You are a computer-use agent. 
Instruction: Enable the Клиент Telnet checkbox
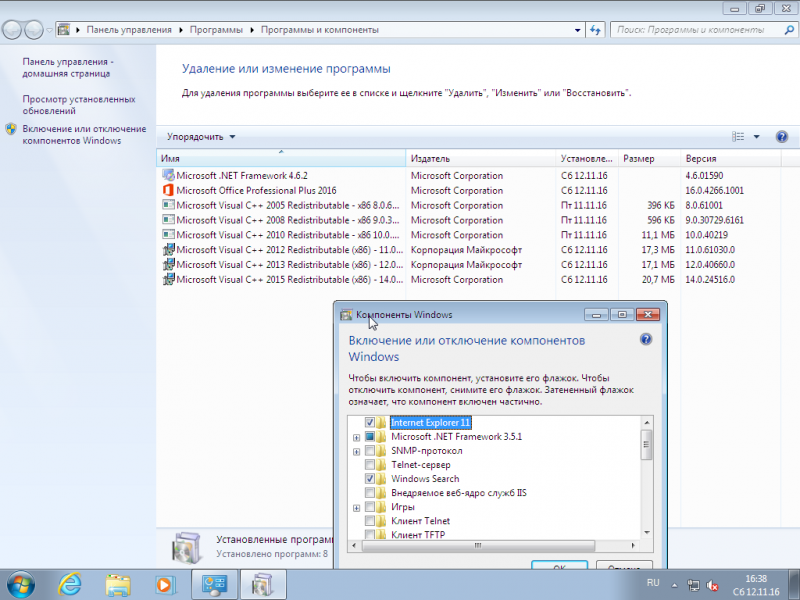pos(370,521)
